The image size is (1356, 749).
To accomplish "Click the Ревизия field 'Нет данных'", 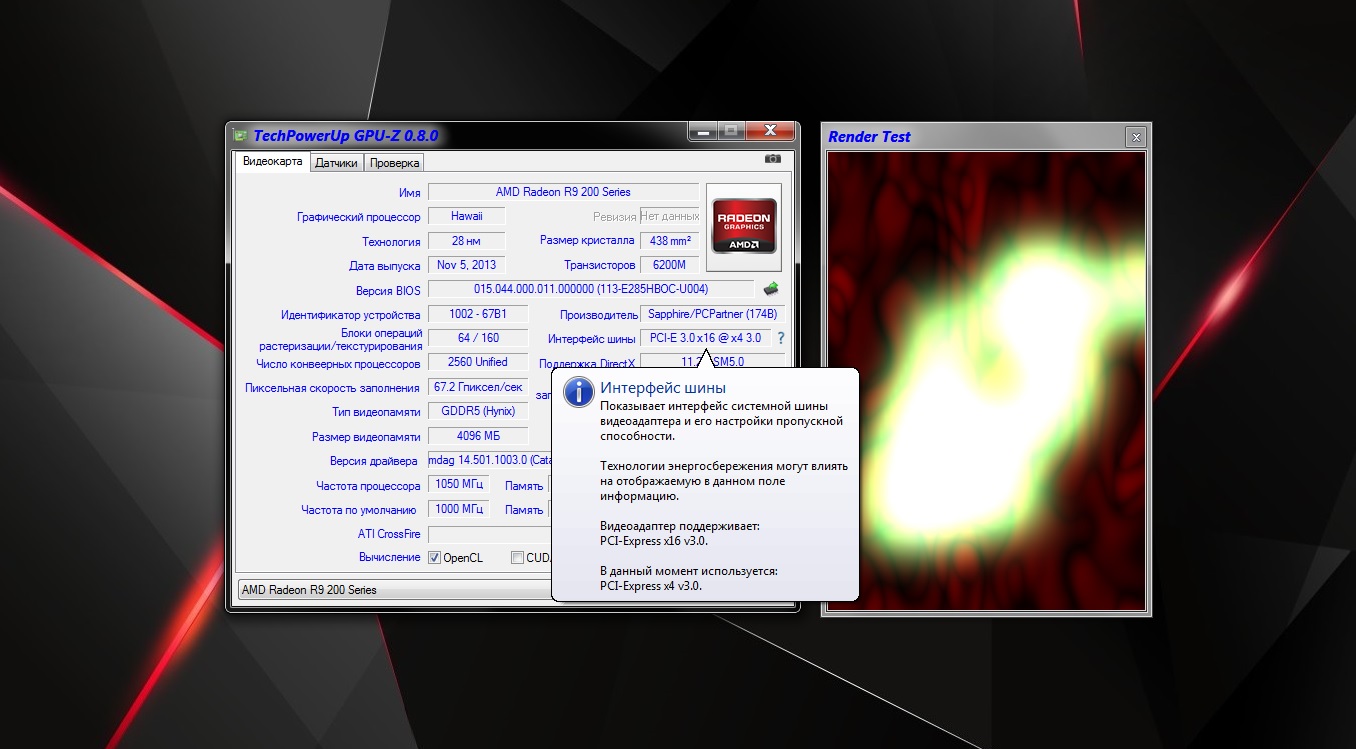I will tap(670, 216).
